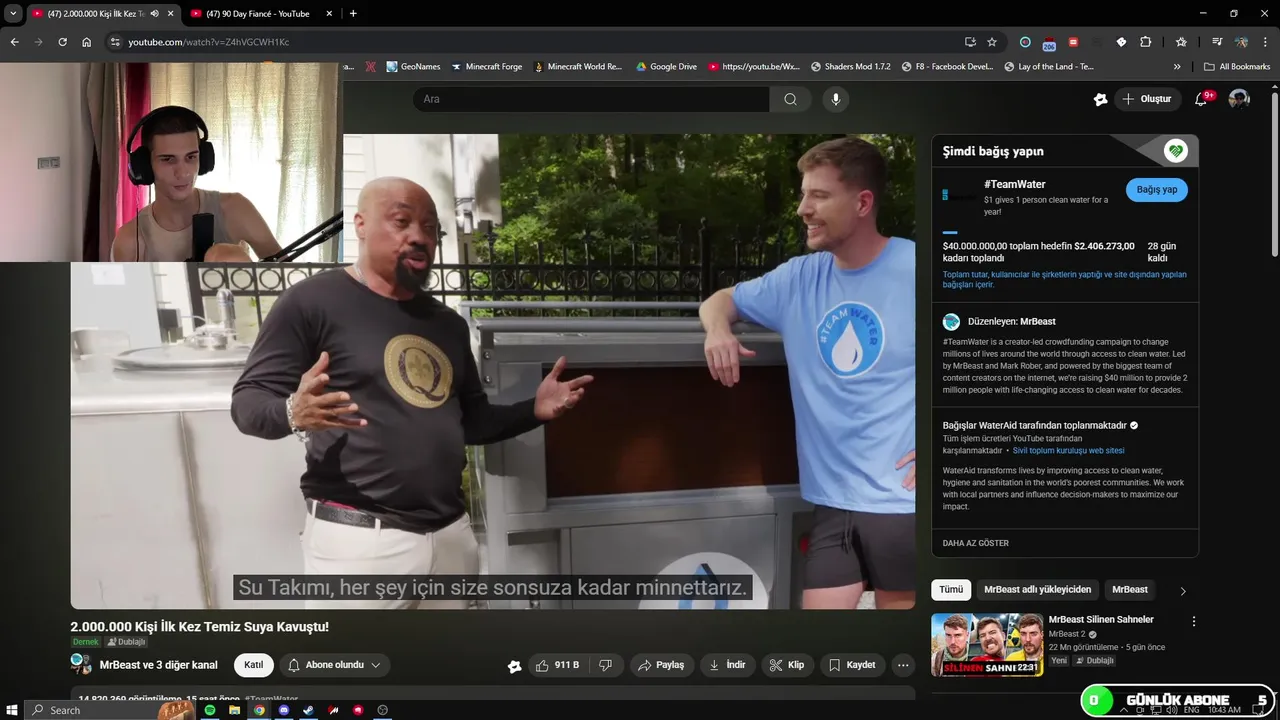Open the YouTube notifications bell
This screenshot has width=1280, height=720.
[1201, 99]
